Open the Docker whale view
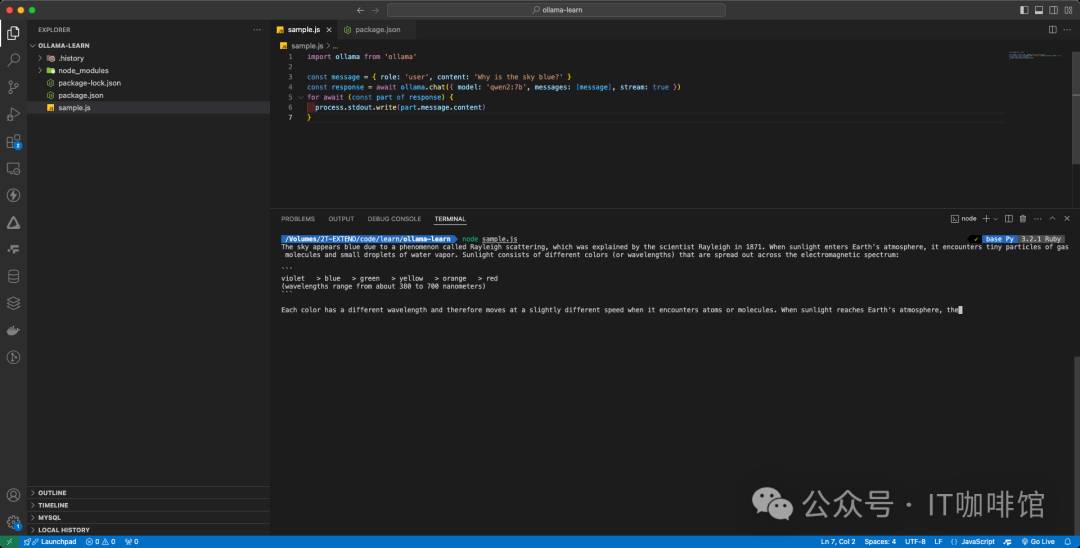1080x548 pixels. click(13, 330)
